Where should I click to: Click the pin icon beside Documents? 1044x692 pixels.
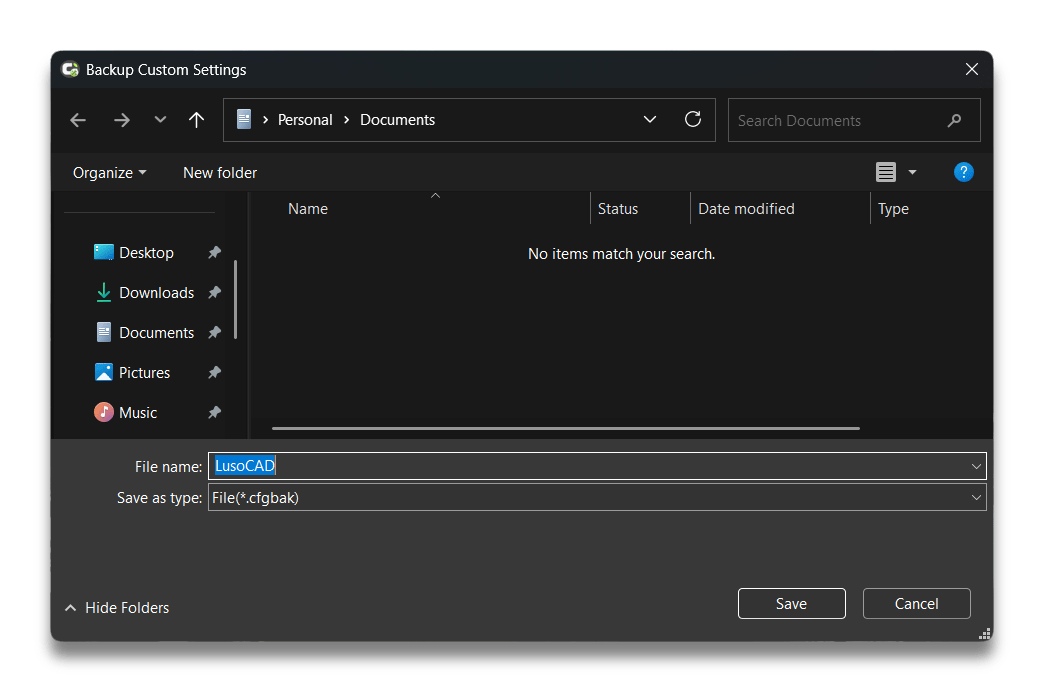click(x=214, y=333)
